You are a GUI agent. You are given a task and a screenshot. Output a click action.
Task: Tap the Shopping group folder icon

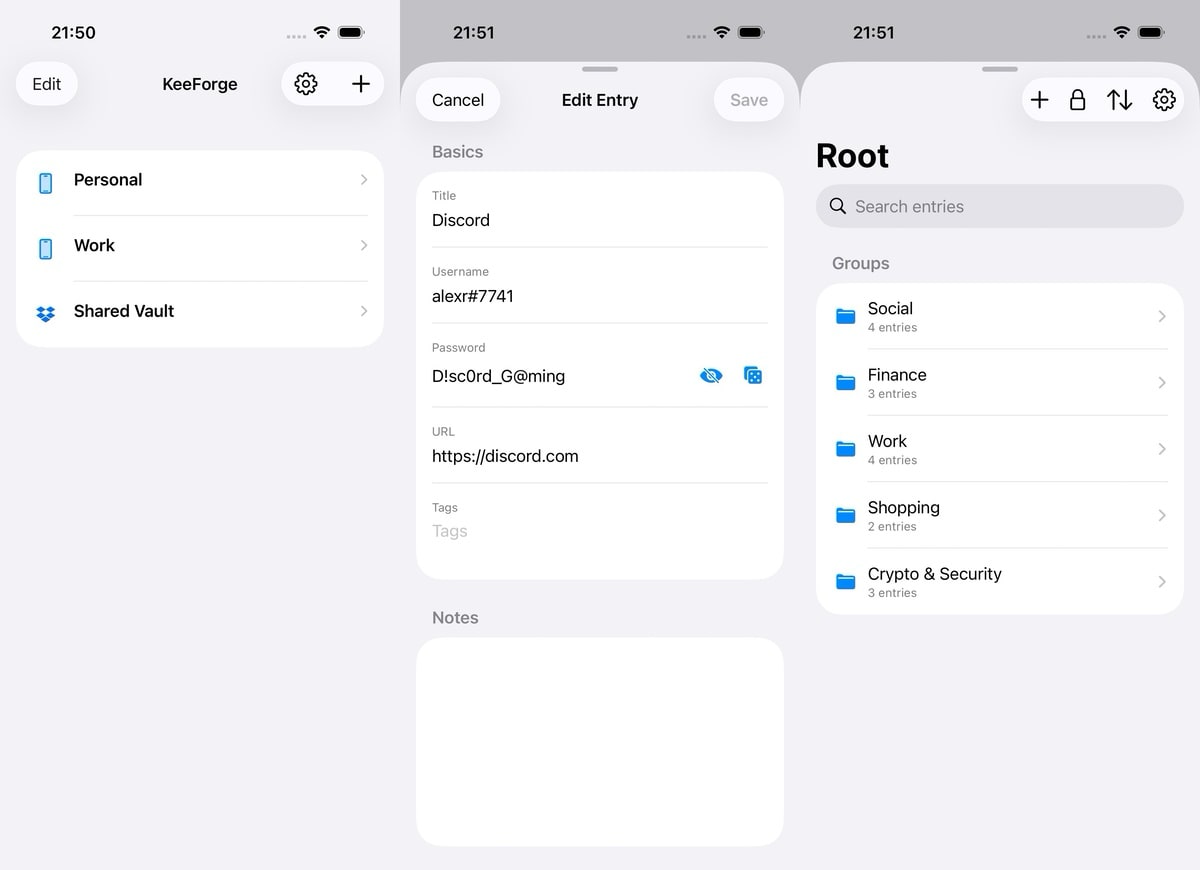[845, 516]
